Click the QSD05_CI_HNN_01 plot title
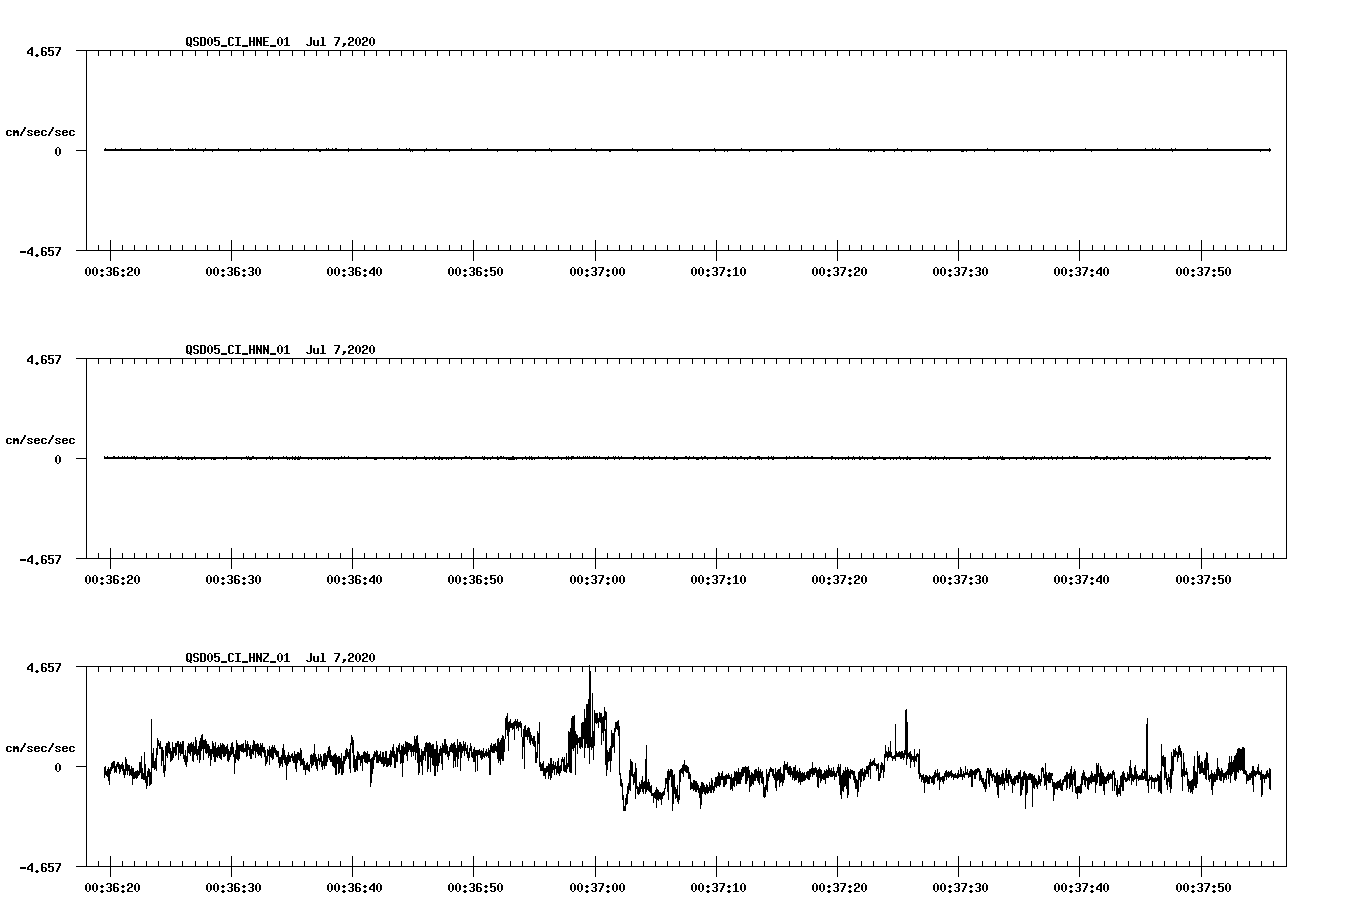 [280, 349]
